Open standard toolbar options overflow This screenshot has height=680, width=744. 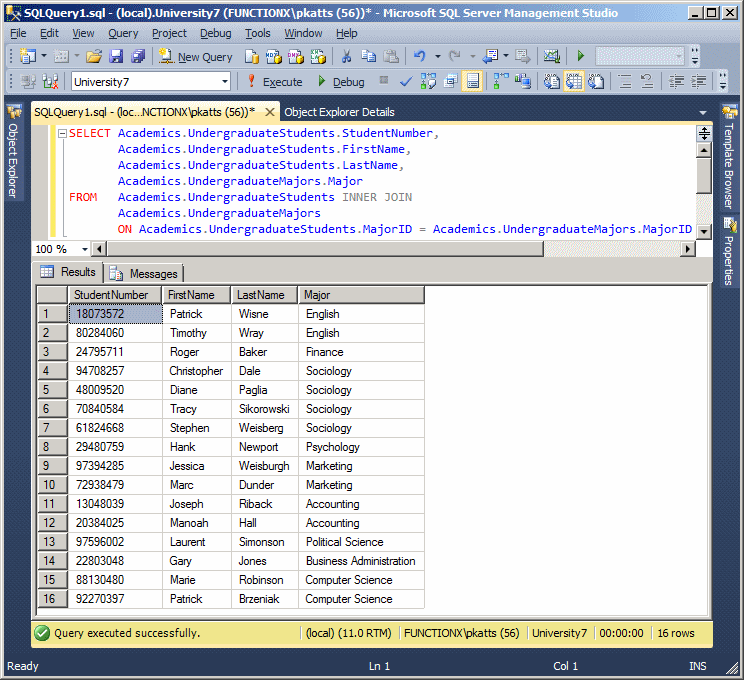(695, 56)
